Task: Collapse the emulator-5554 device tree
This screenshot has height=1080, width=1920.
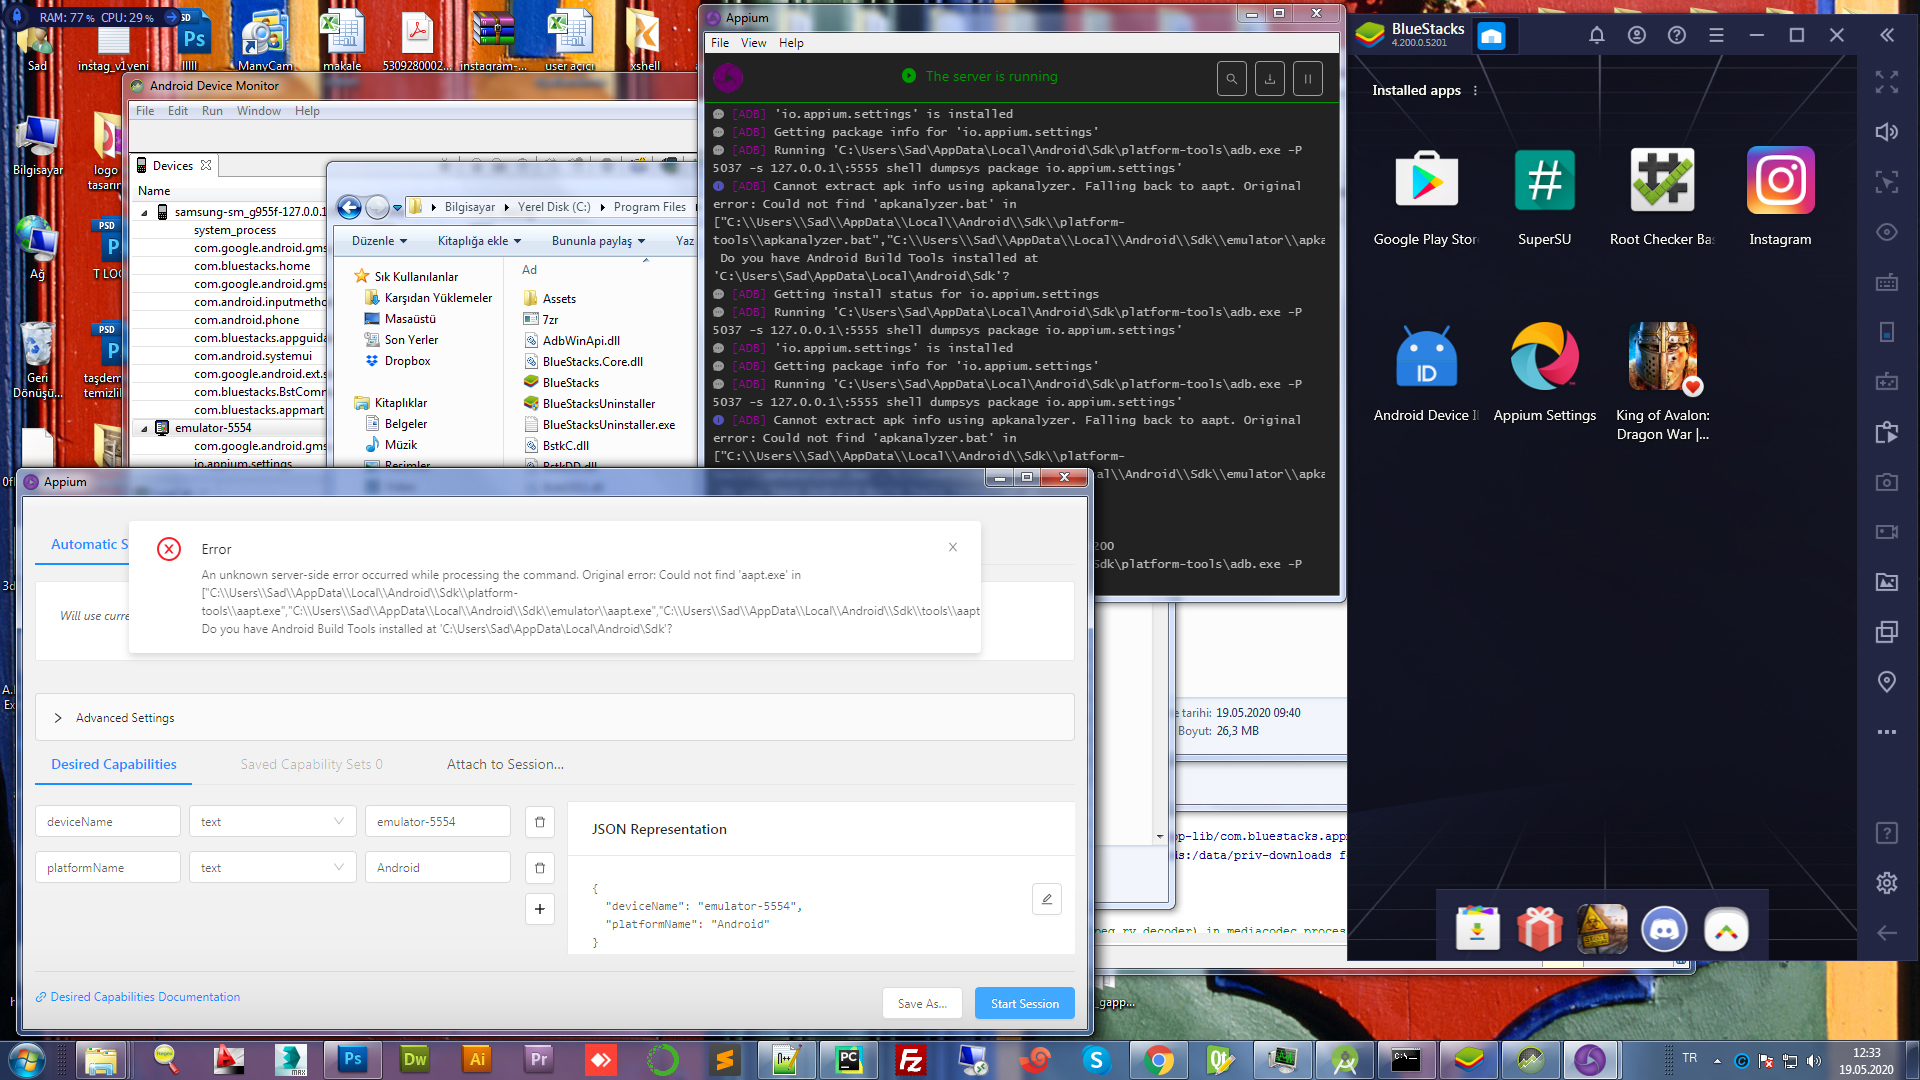Action: 145,427
